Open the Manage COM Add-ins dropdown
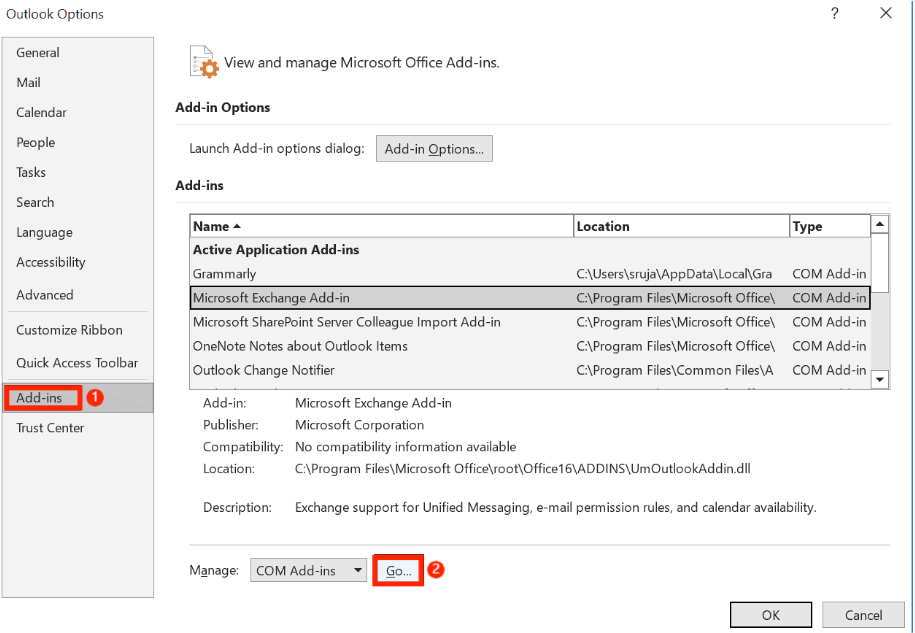The height and width of the screenshot is (633, 915). coord(308,571)
